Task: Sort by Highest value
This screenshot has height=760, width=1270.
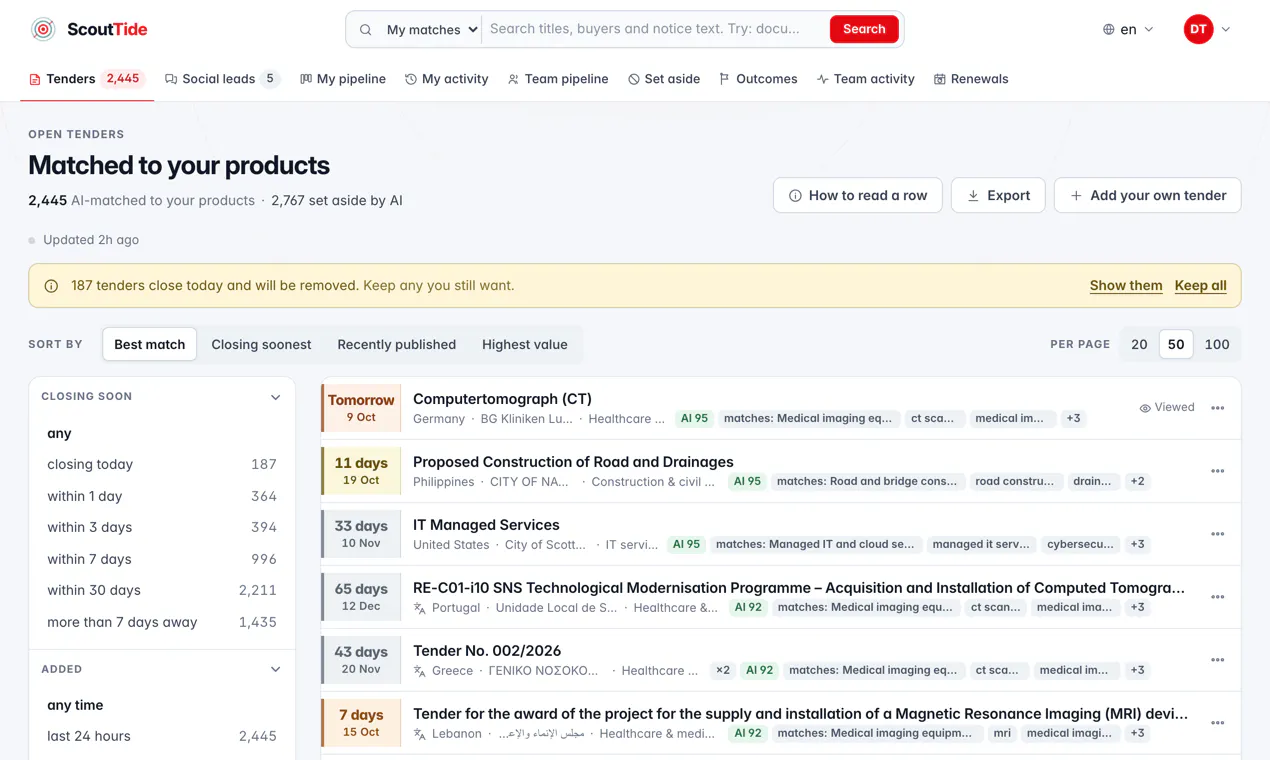Action: tap(524, 344)
